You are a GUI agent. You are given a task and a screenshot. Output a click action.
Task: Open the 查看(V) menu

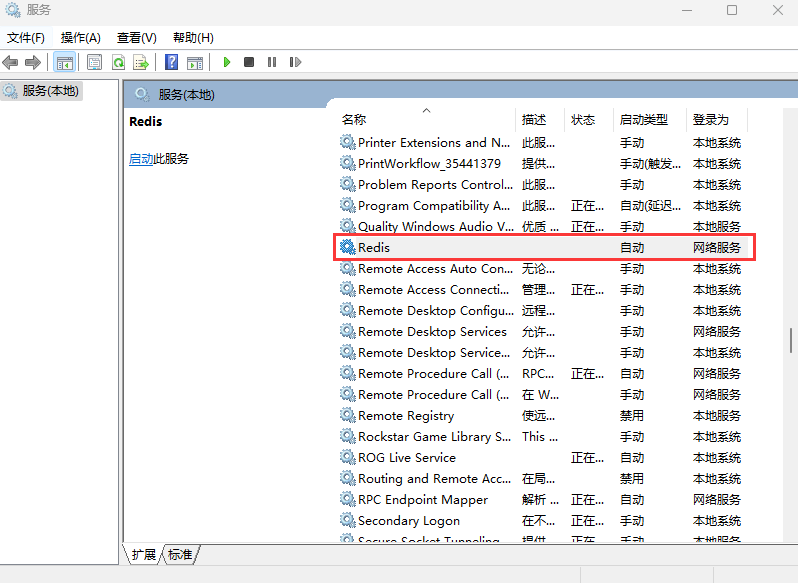click(136, 38)
